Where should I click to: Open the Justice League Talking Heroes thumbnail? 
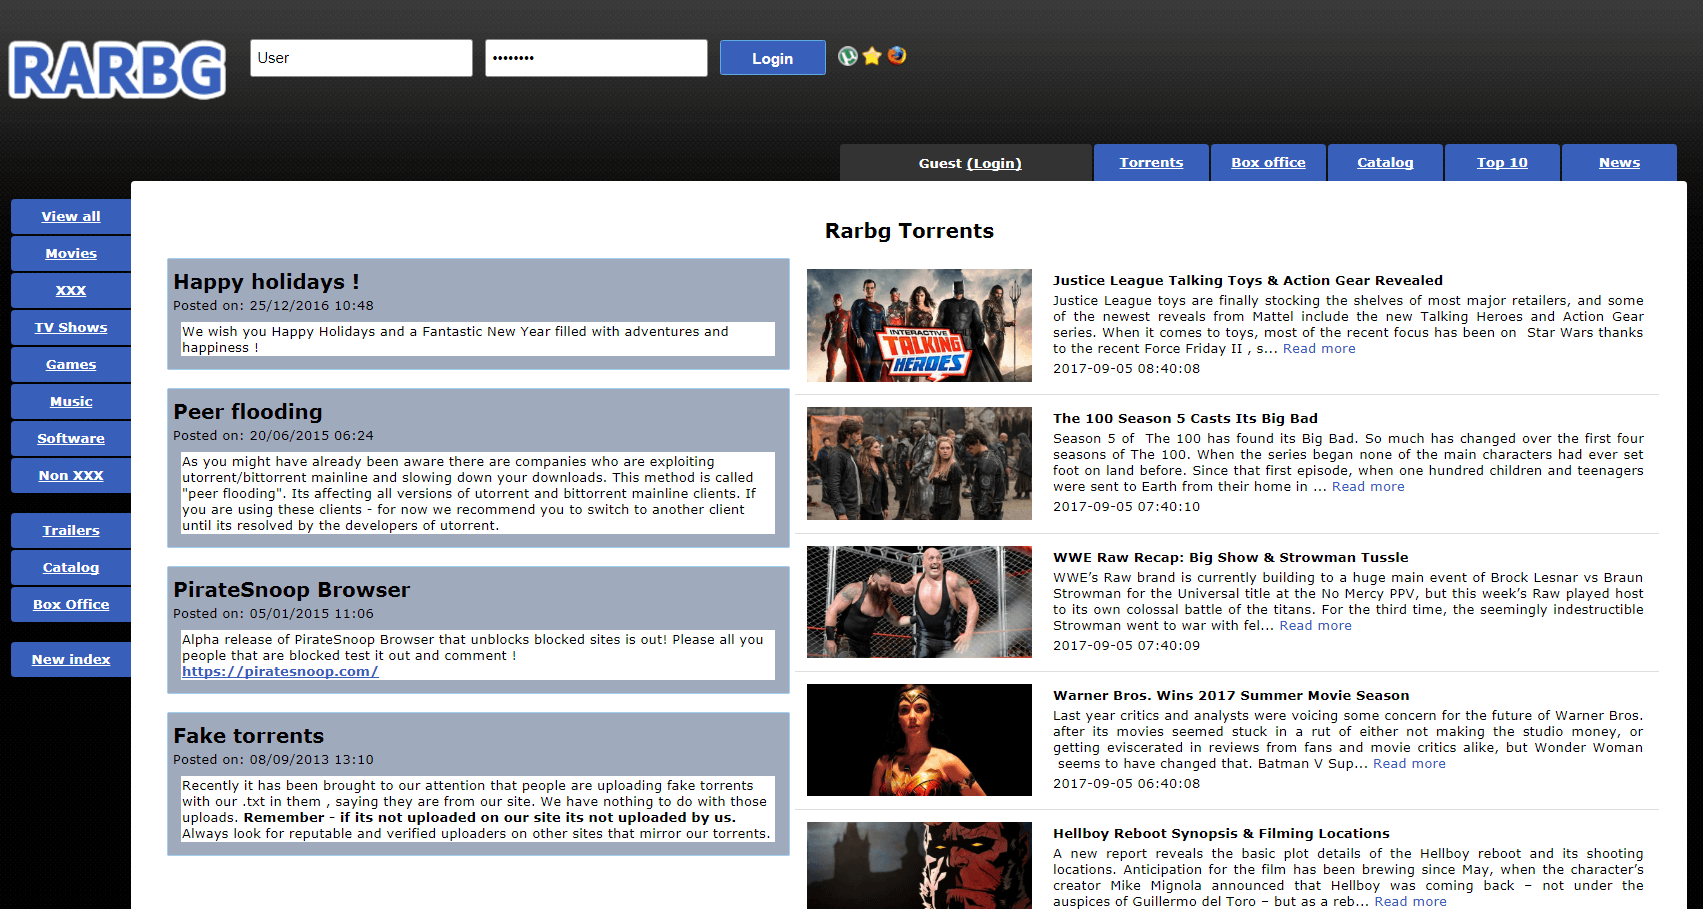(x=919, y=325)
